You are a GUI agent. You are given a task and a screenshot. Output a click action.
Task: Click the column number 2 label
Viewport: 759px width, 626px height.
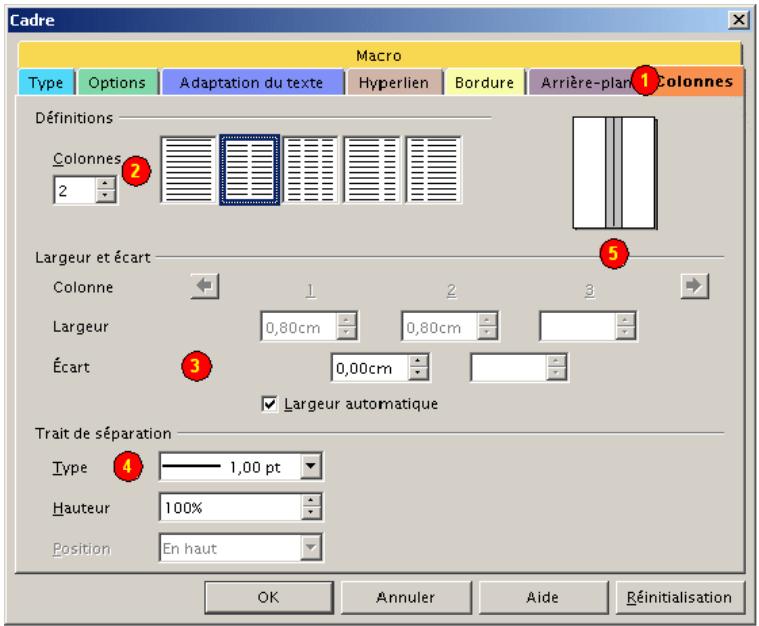pos(451,290)
